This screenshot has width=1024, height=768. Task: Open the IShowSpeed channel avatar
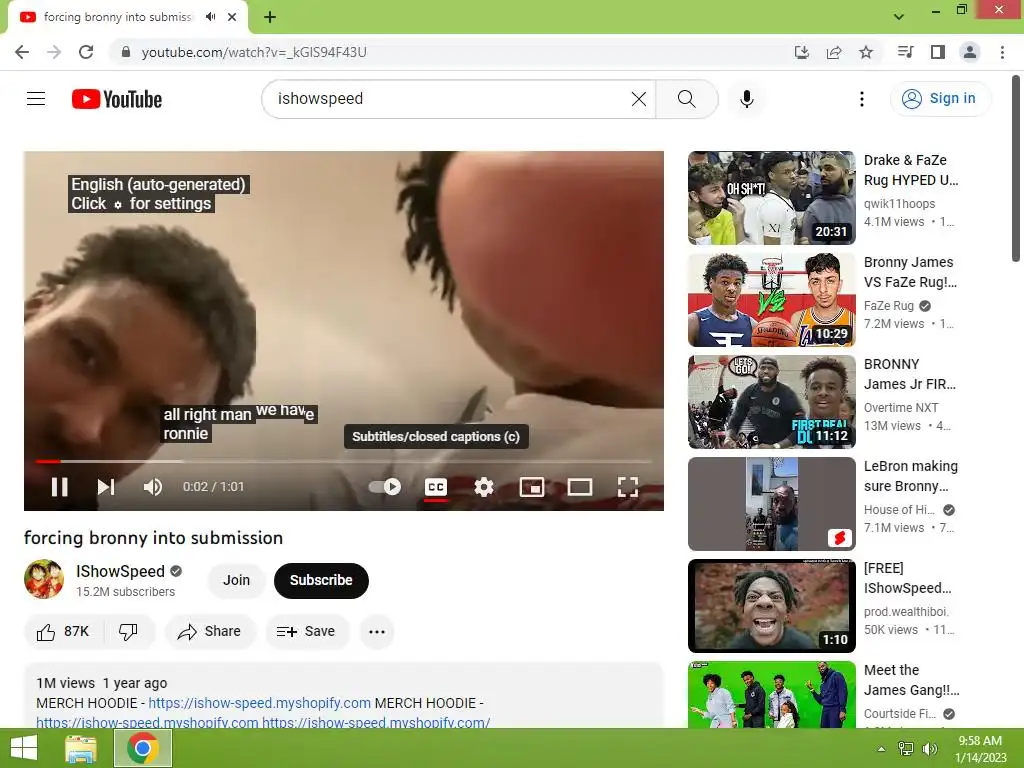coord(44,579)
